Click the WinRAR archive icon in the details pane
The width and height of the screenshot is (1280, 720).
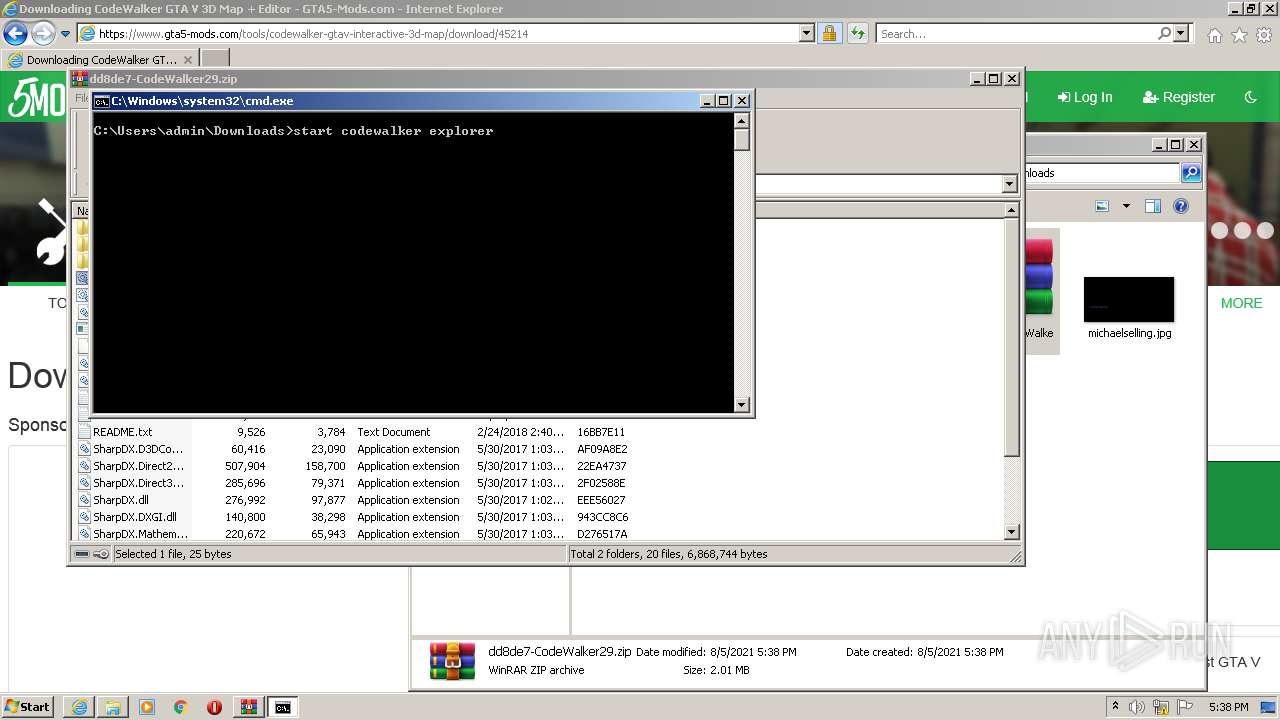452,661
